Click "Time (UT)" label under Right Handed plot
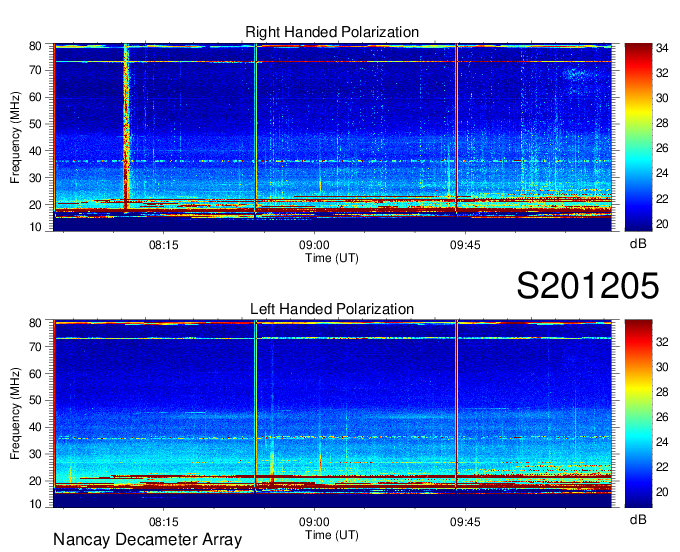The width and height of the screenshot is (680, 552). [x=332, y=258]
